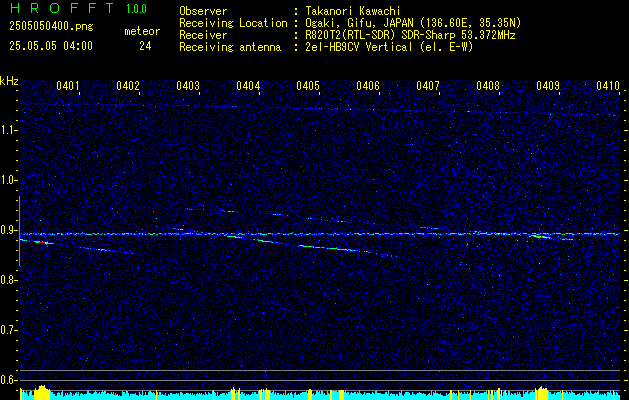Click the 0406 time marker
The width and height of the screenshot is (629, 400).
pos(368,86)
